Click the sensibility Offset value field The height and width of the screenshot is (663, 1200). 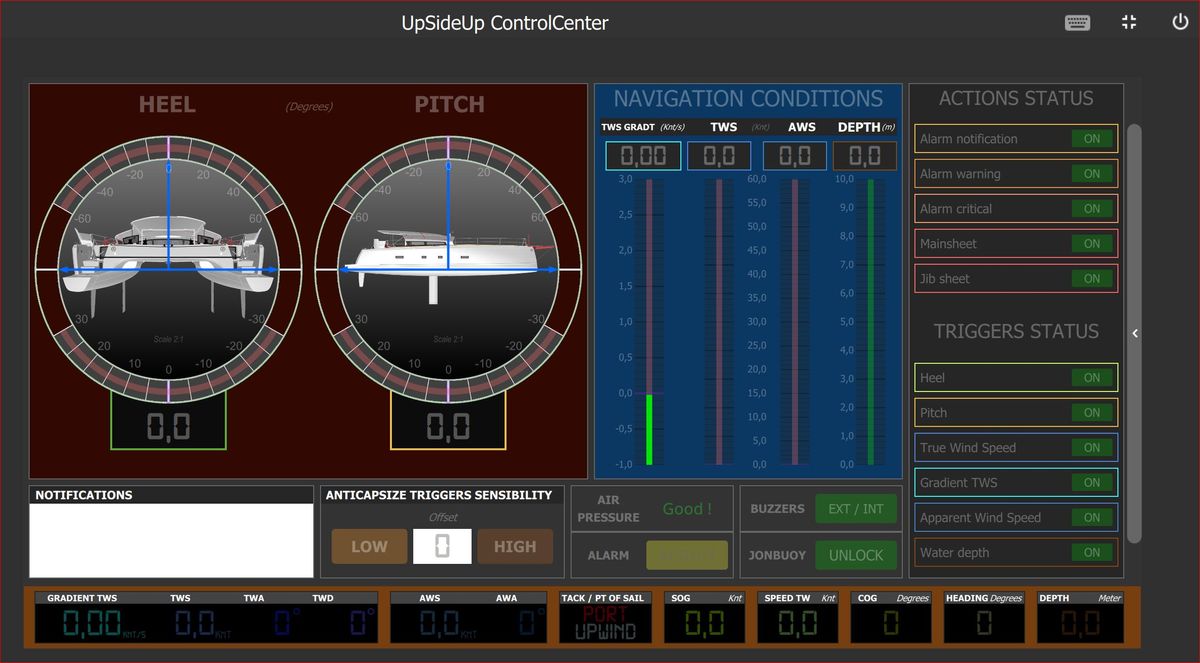pos(442,547)
